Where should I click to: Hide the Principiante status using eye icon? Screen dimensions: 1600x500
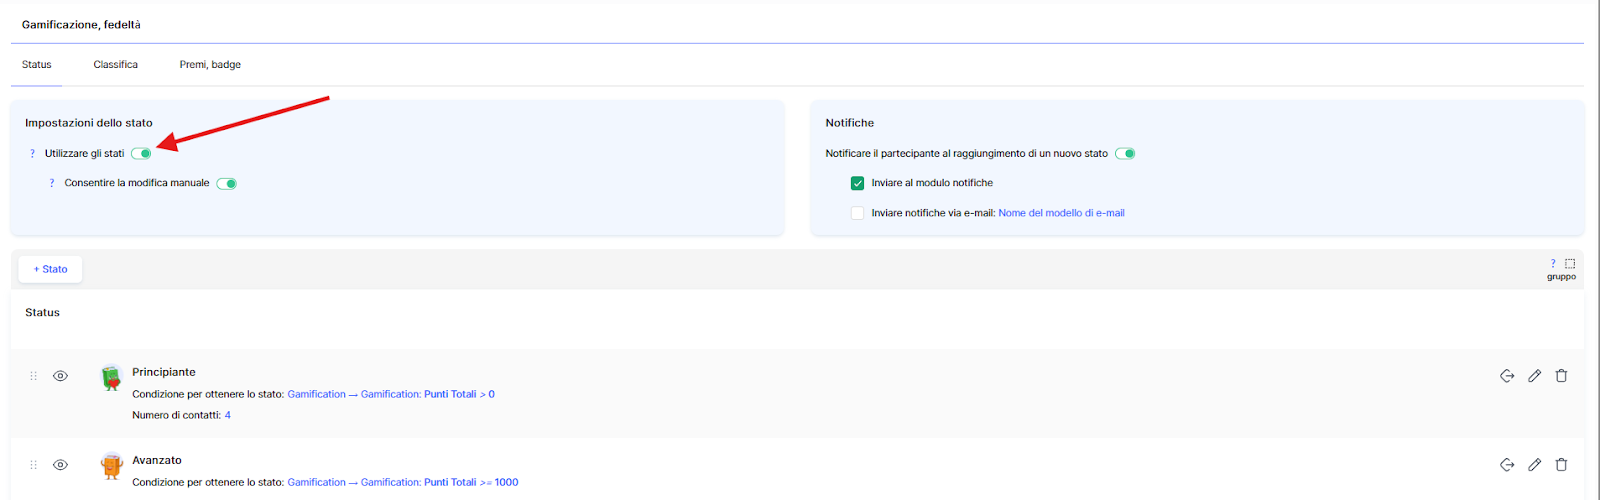(x=60, y=376)
